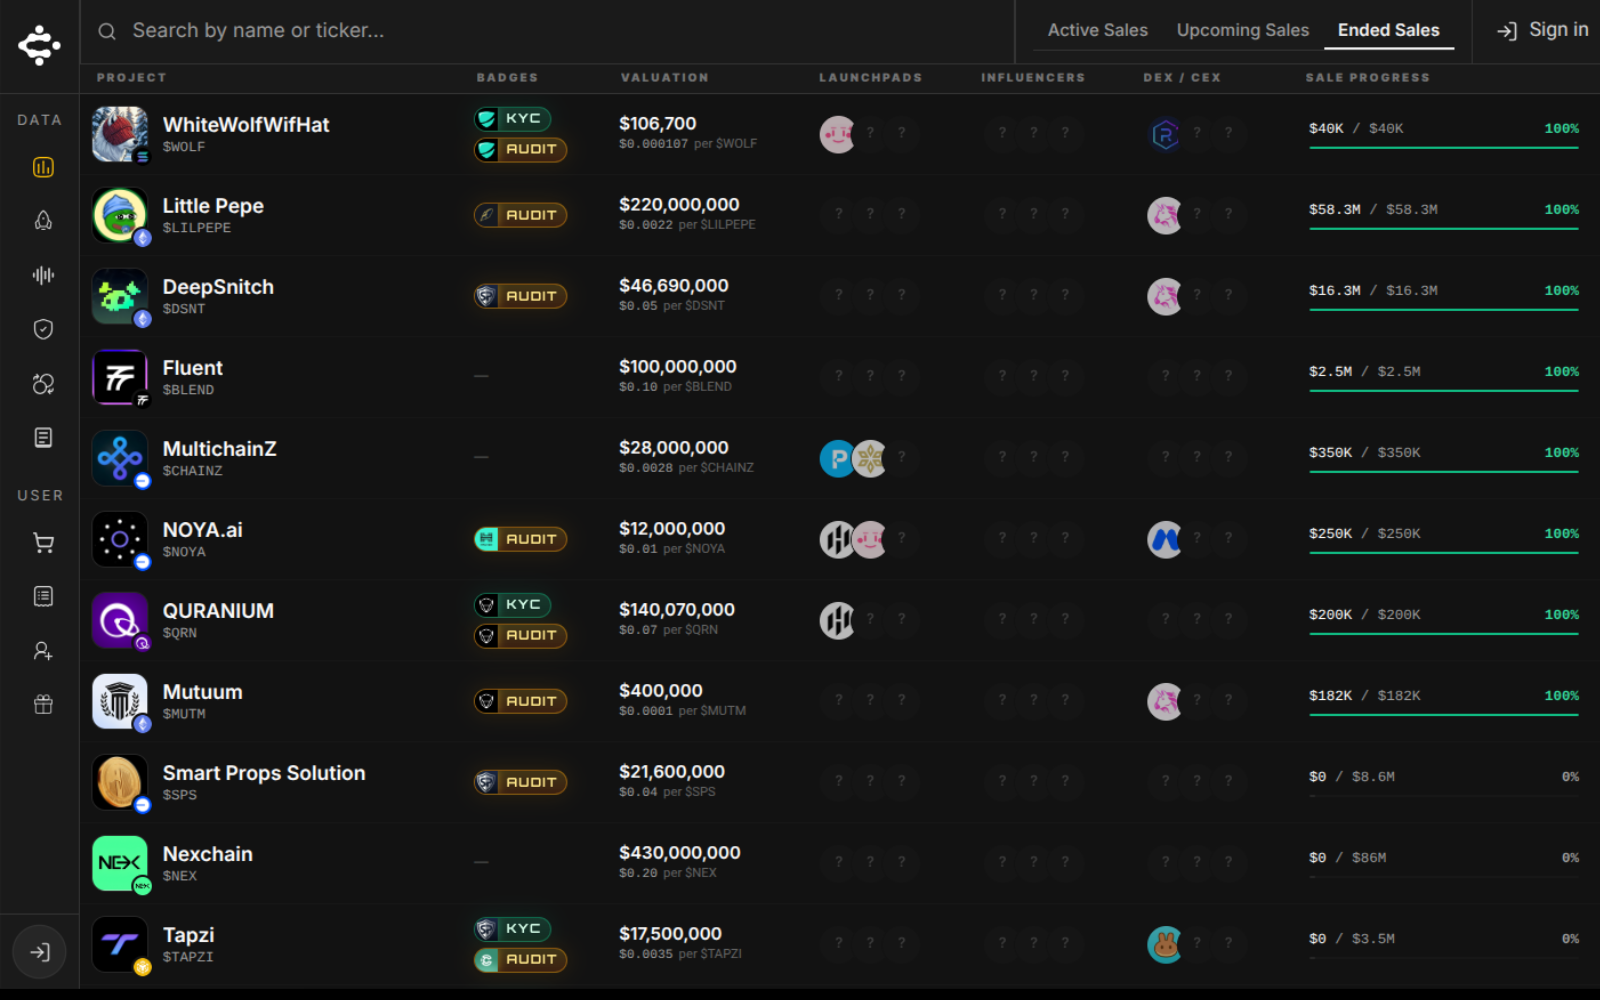Open the document sidebar icon under DATA
1600x1000 pixels.
click(x=43, y=438)
